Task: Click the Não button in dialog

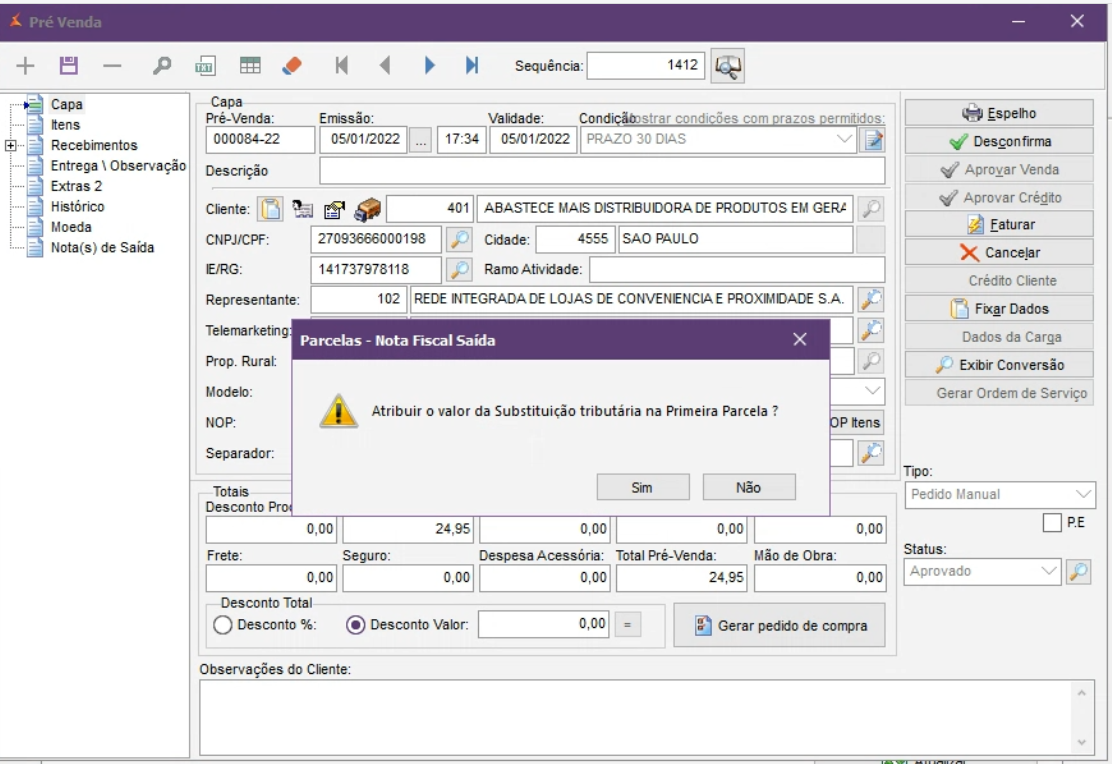Action: click(748, 487)
